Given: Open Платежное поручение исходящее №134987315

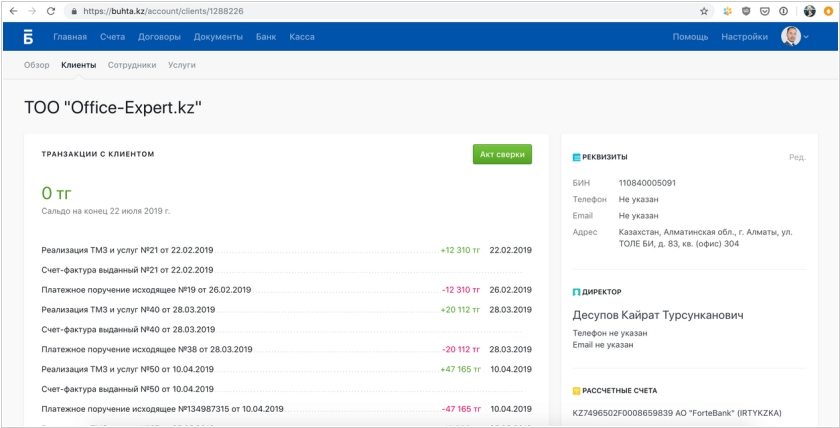Looking at the screenshot, I should tap(162, 409).
